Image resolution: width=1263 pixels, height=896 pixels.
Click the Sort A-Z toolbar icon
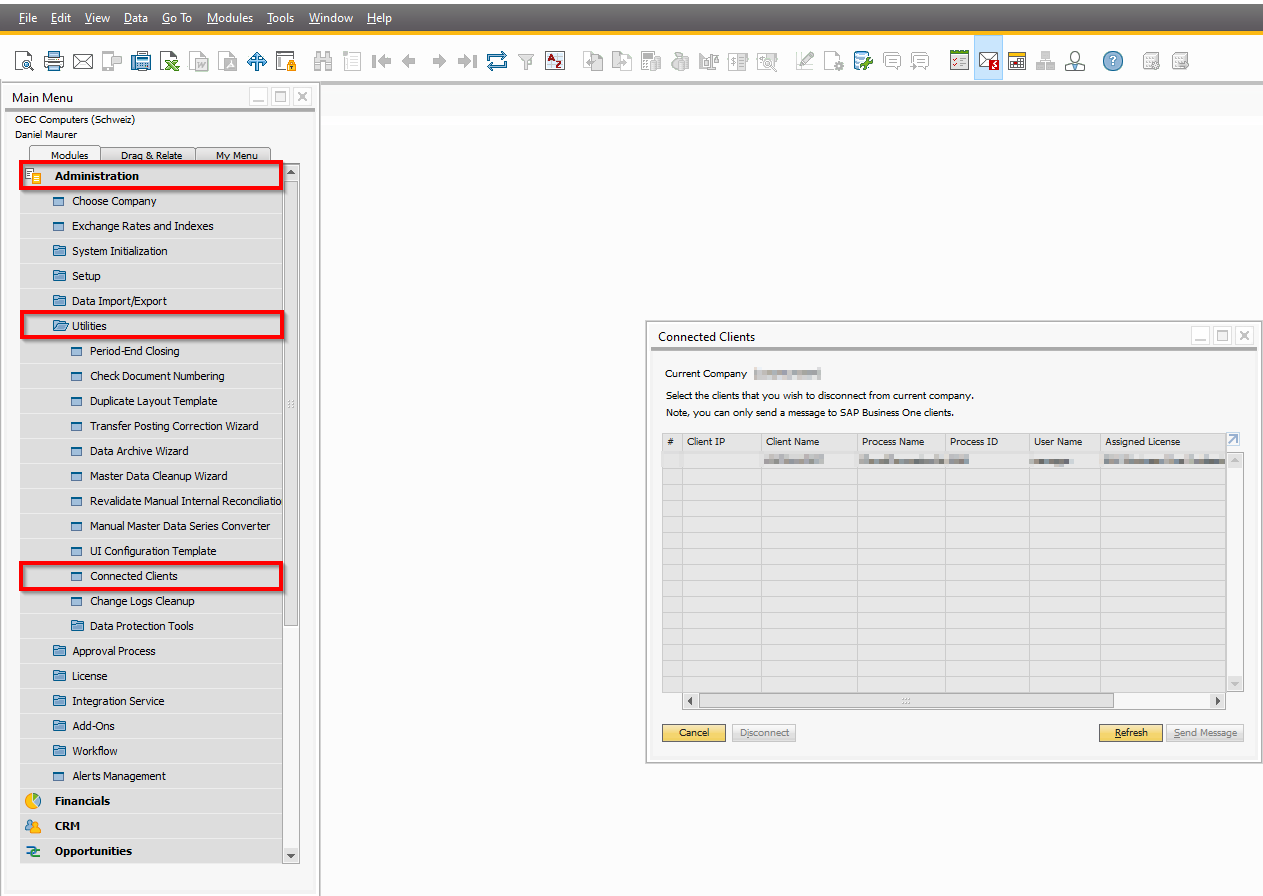(x=555, y=61)
